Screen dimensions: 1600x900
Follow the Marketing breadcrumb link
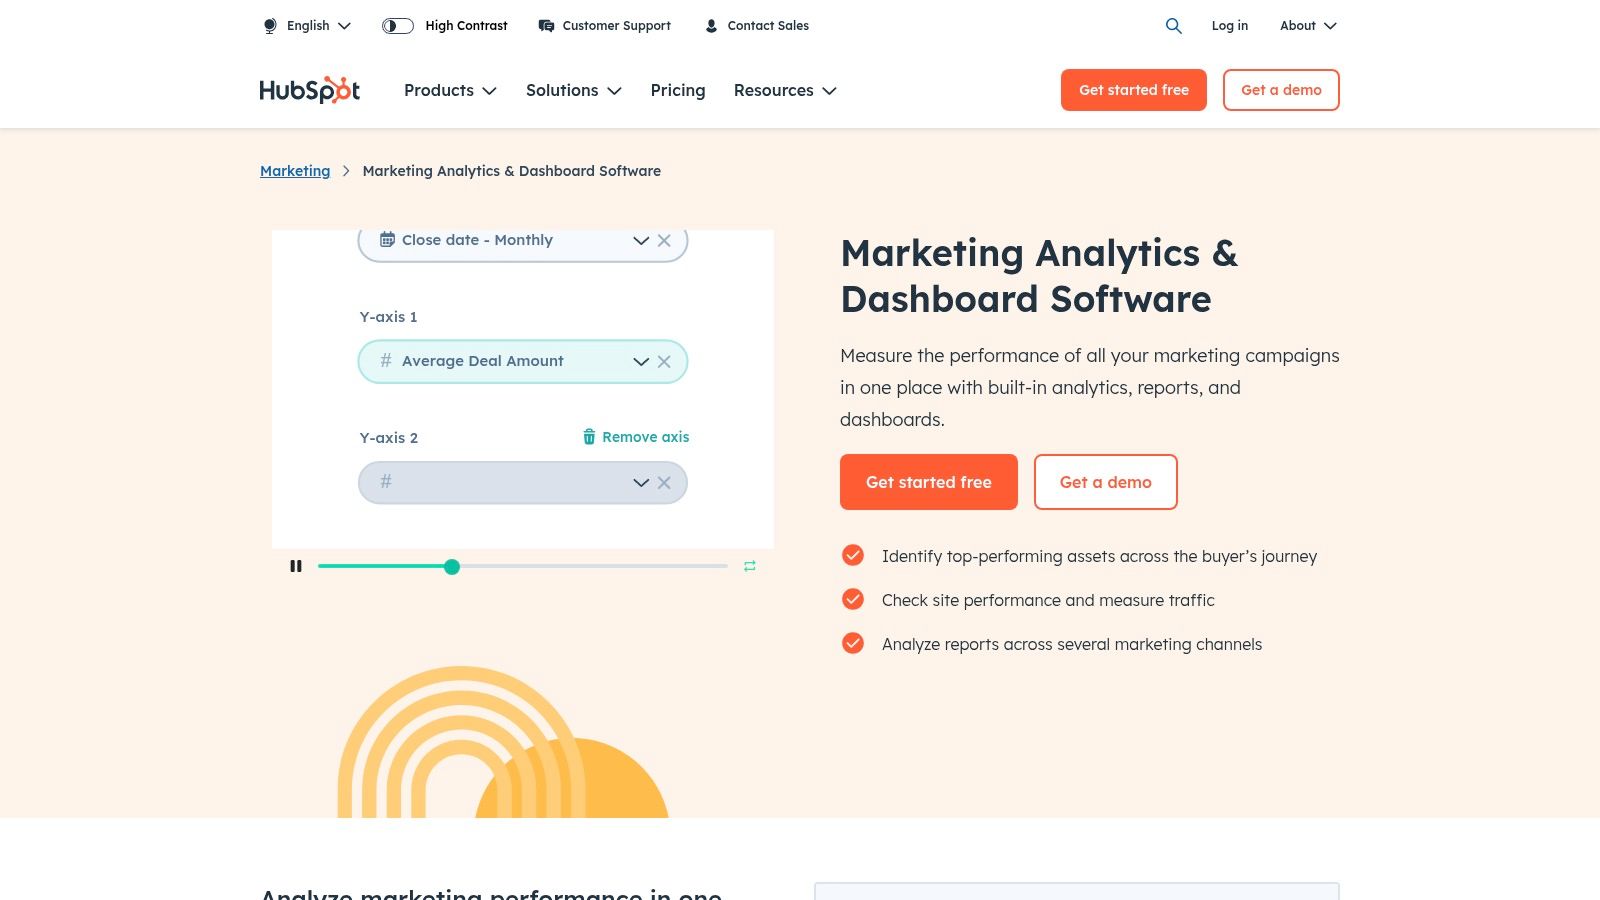tap(295, 171)
